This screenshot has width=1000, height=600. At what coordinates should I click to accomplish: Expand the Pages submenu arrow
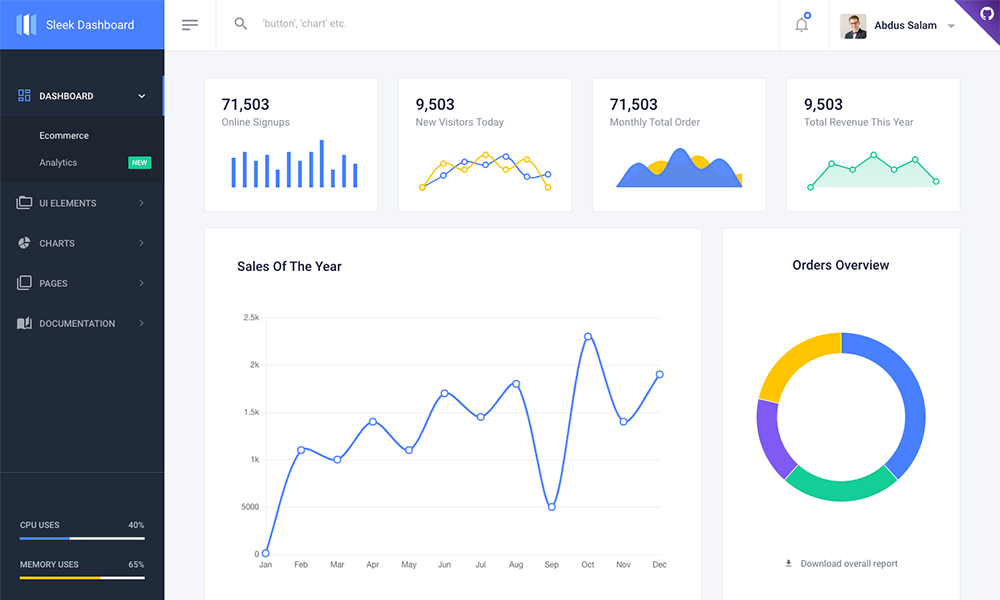click(142, 283)
